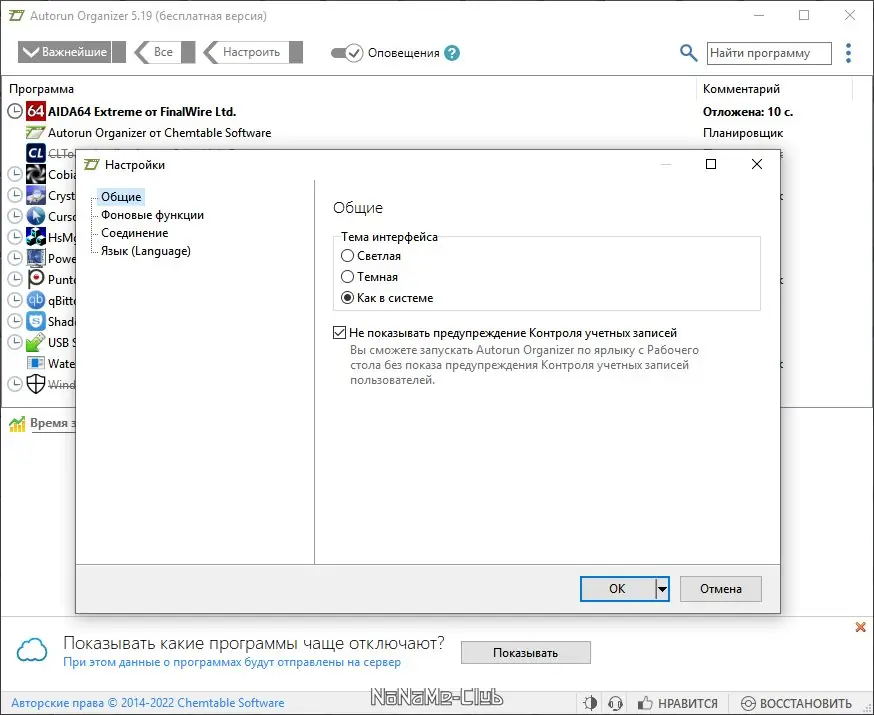874x715 pixels.
Task: Click the Shadow row blue S icon
Action: [36, 321]
